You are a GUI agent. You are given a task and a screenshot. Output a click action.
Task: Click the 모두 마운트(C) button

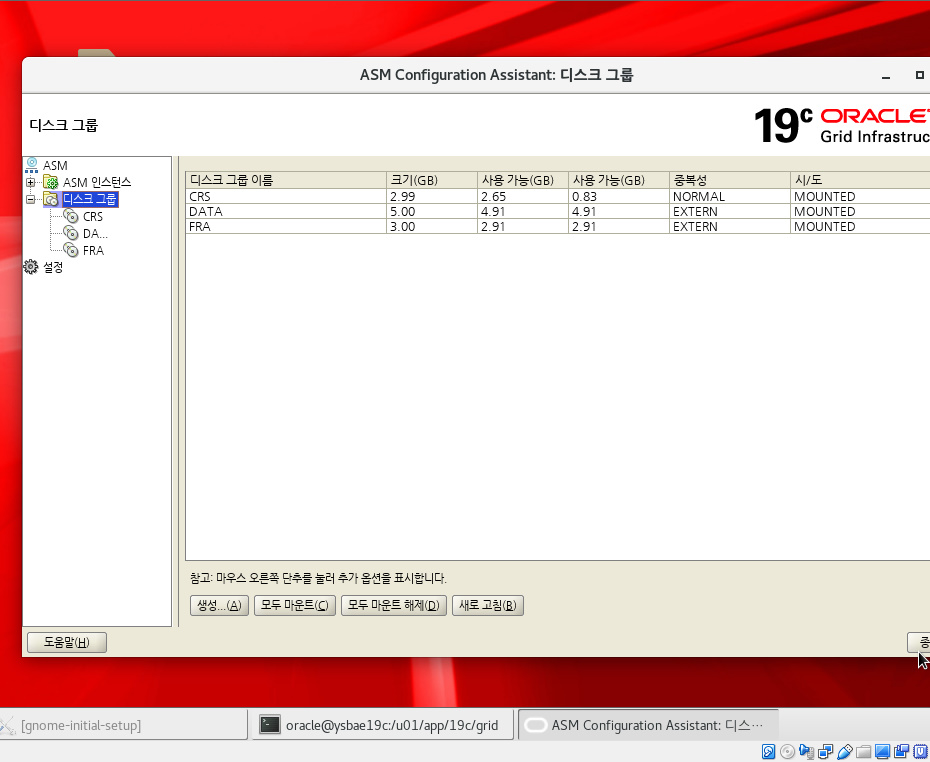pos(295,605)
